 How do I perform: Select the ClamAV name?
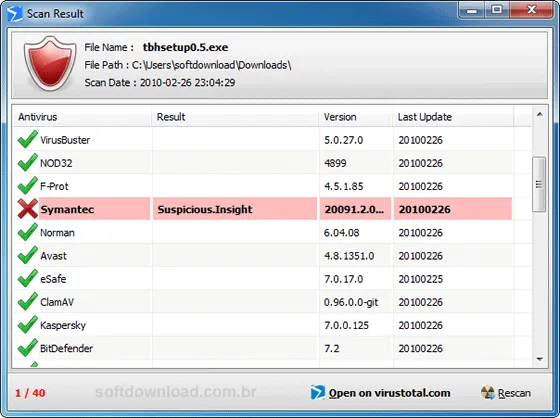coord(57,302)
